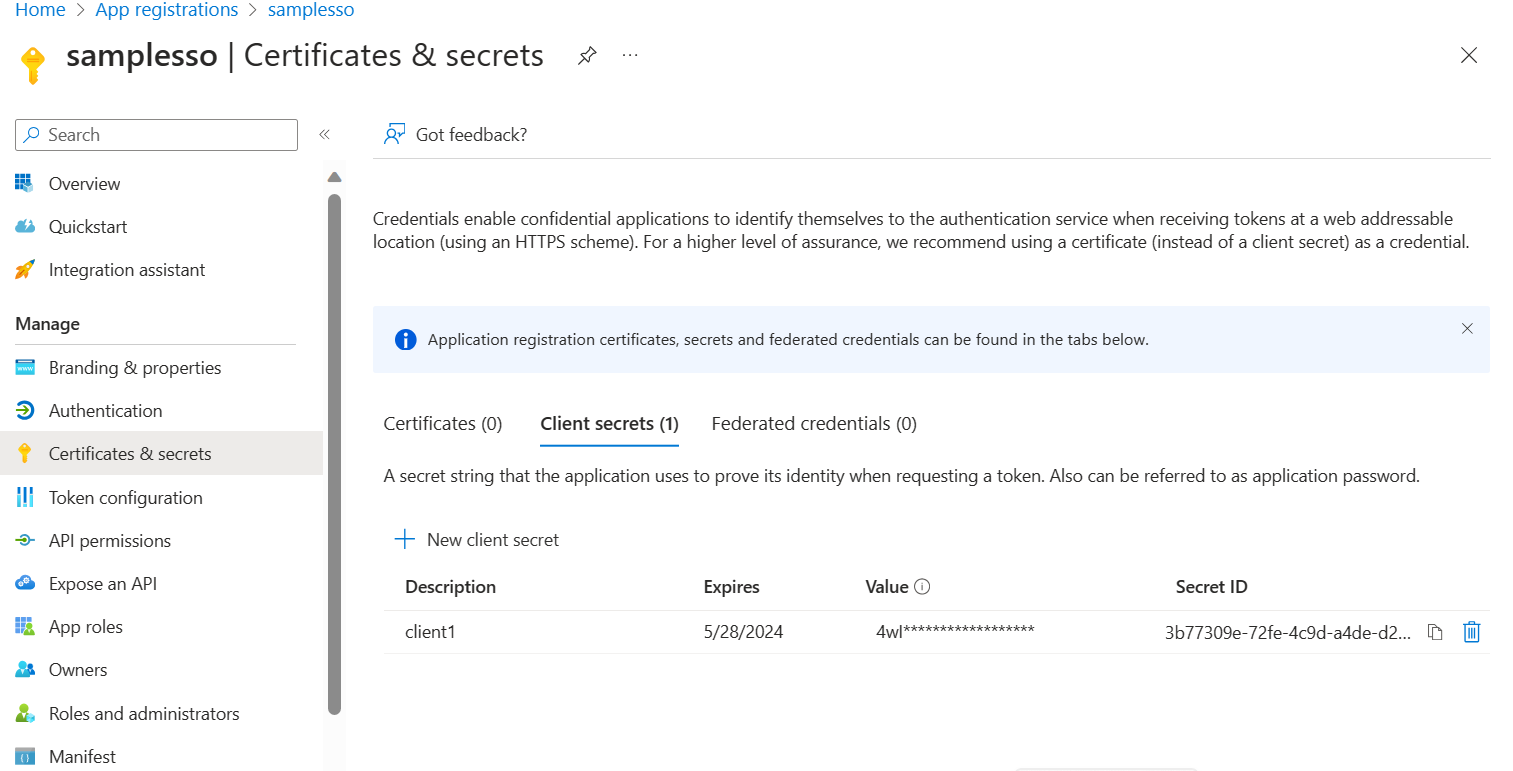The height and width of the screenshot is (771, 1513).
Task: Click into the sidebar Search box
Action: click(x=155, y=134)
